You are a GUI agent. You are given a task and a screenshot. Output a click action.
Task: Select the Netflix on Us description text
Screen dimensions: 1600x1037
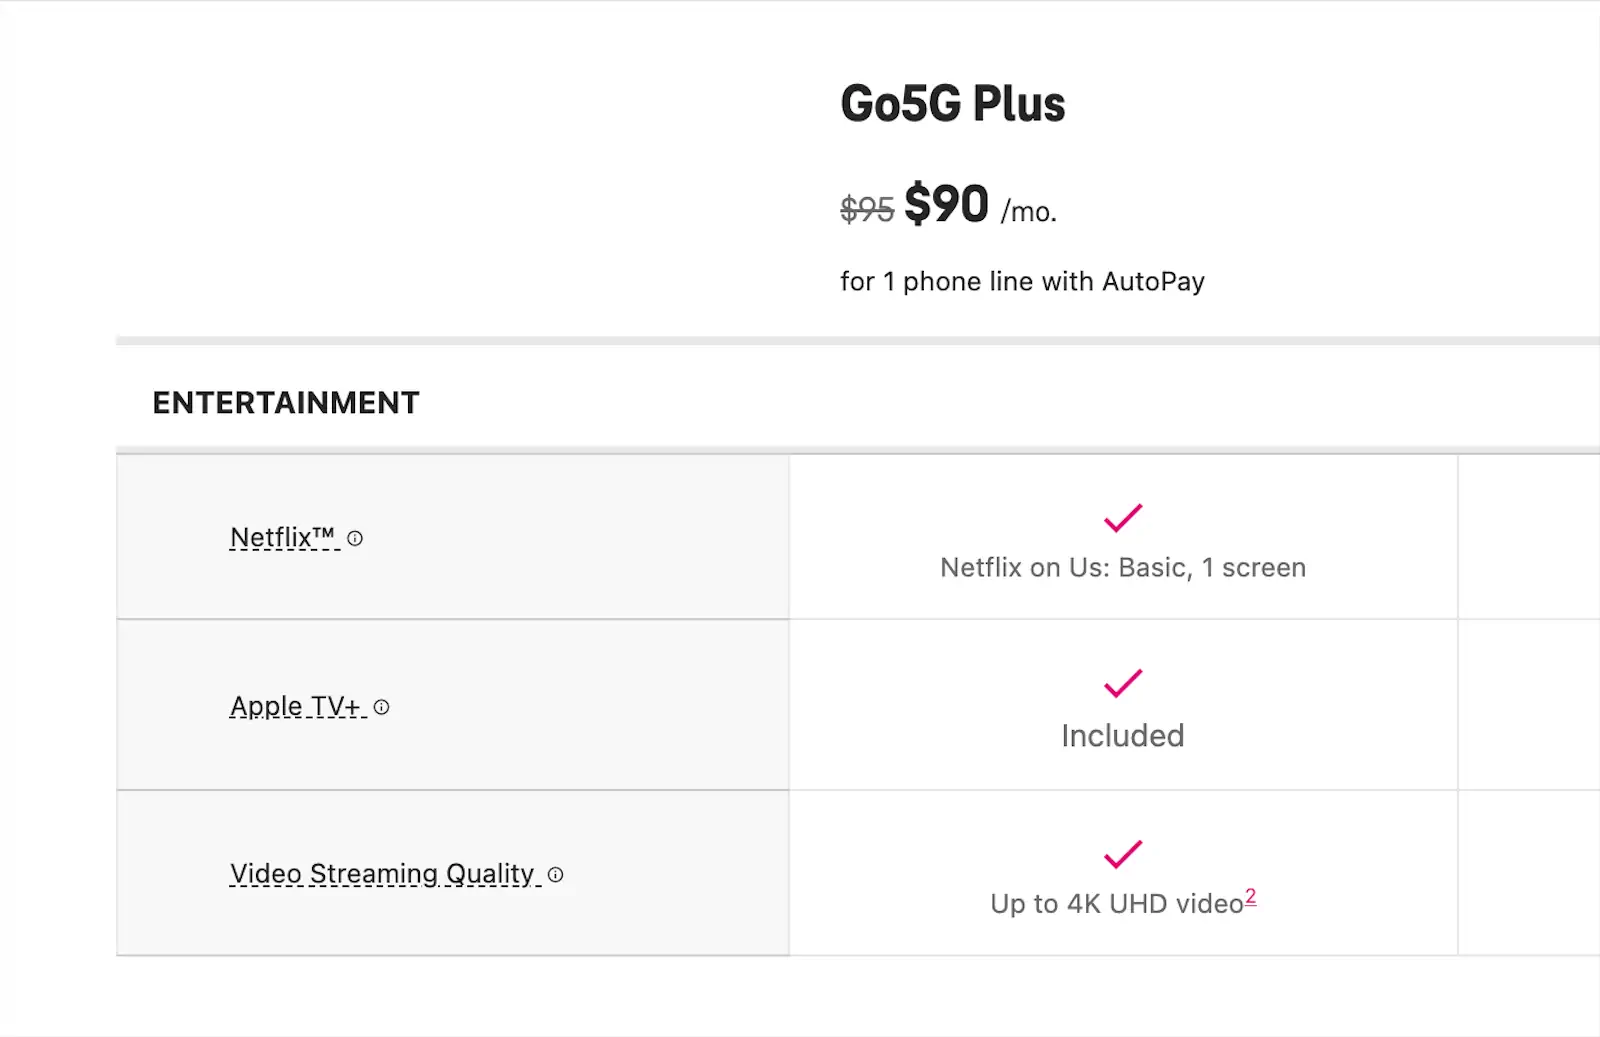point(1122,567)
